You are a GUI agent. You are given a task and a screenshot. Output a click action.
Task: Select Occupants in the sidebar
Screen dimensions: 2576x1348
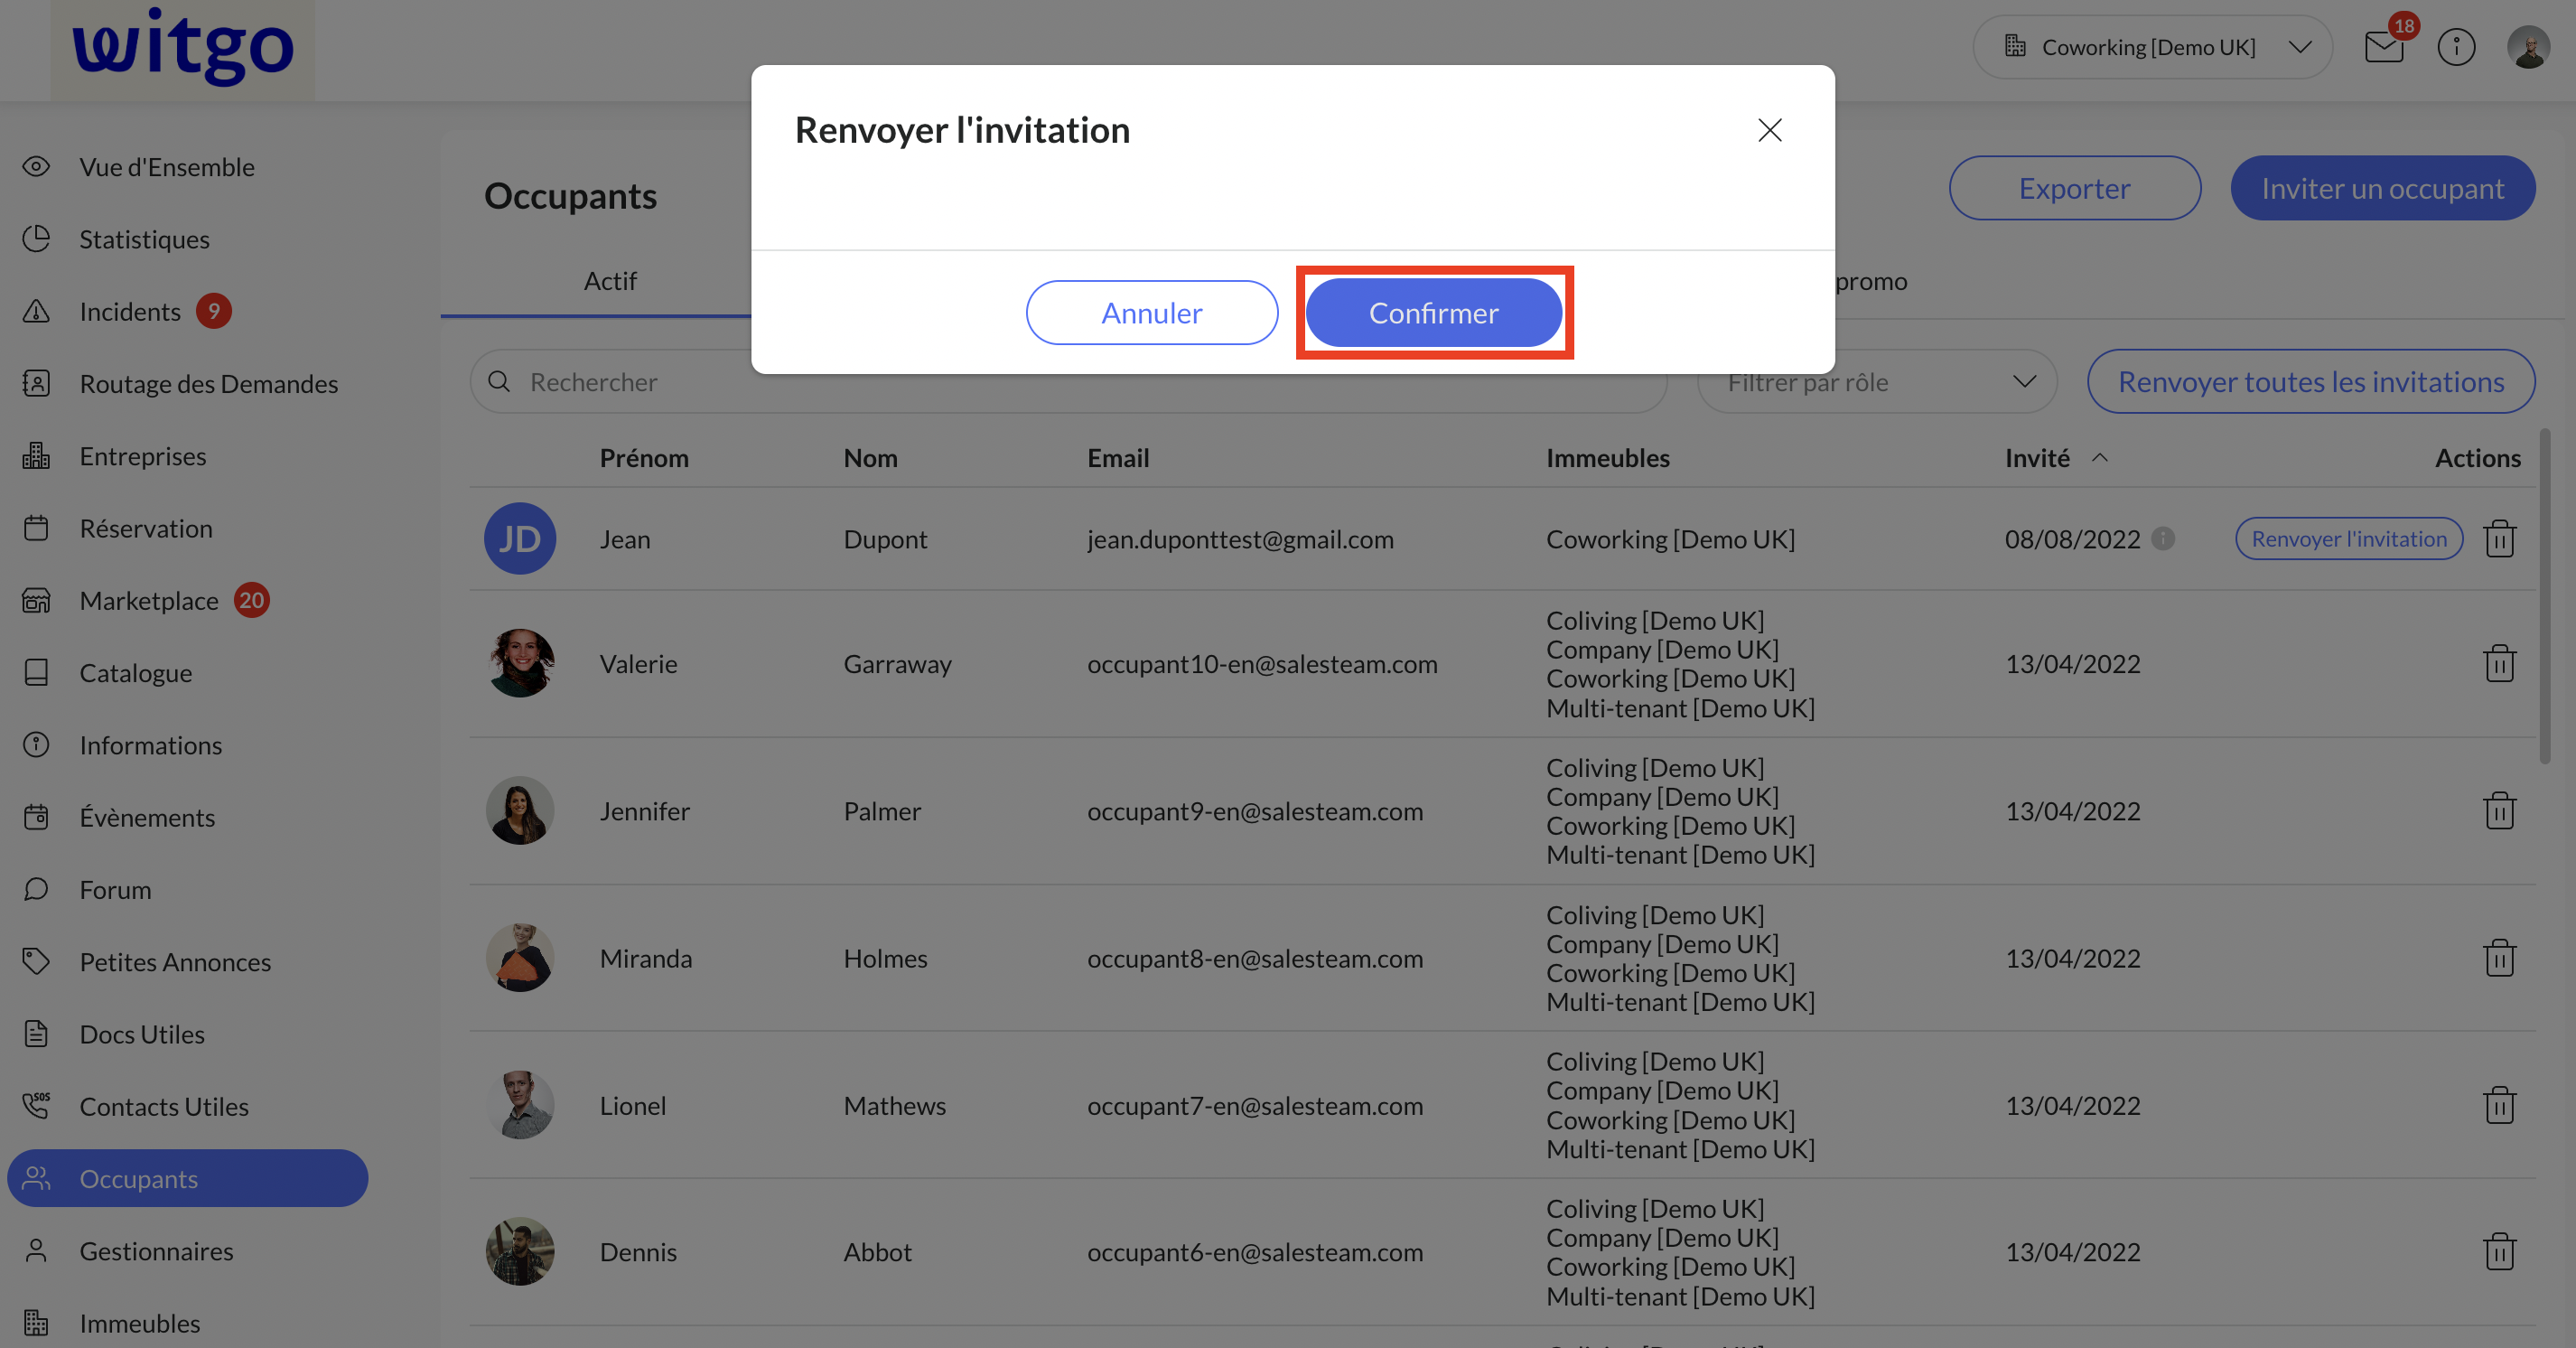188,1178
